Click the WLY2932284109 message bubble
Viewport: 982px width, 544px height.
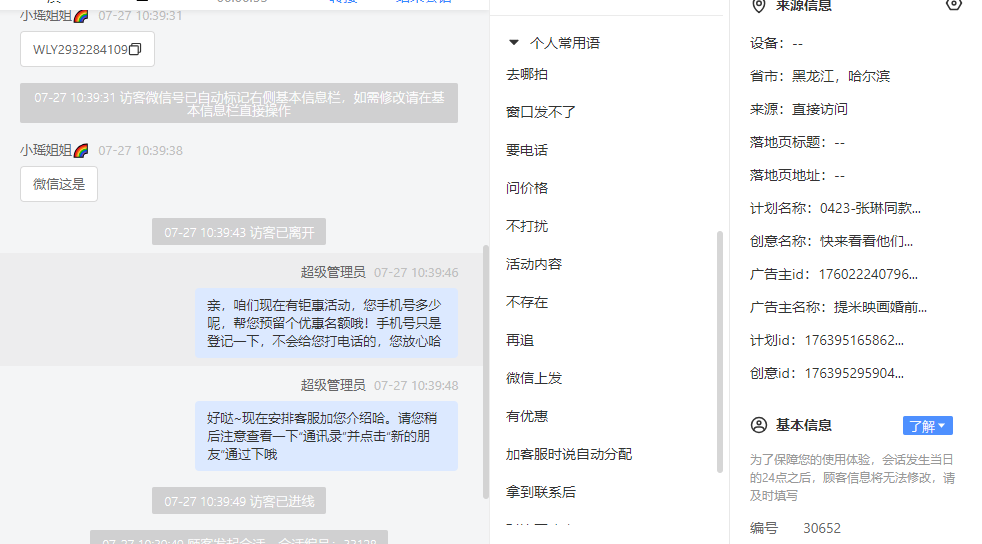(87, 49)
